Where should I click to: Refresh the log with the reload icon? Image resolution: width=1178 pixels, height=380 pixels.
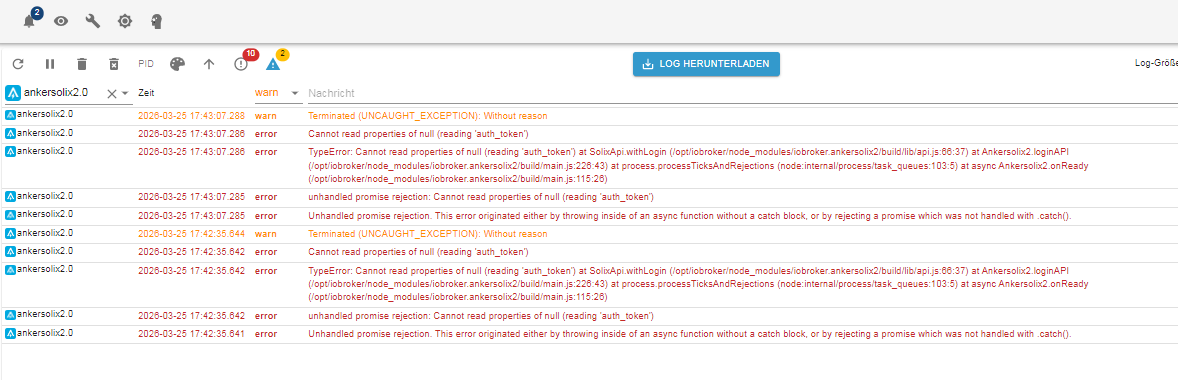tap(18, 64)
